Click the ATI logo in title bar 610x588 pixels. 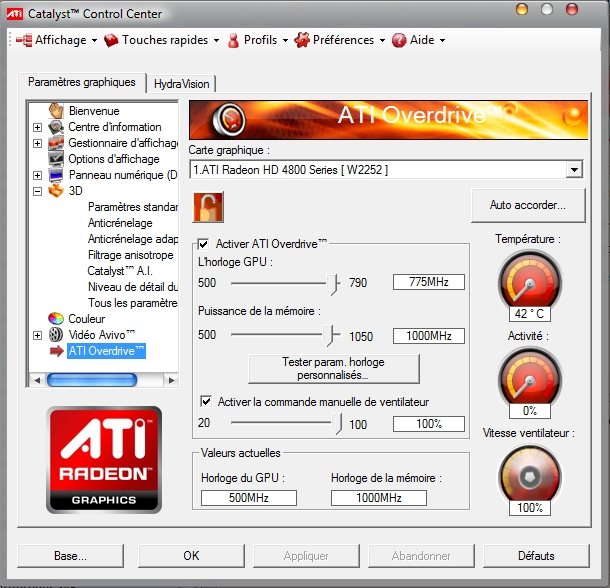coord(15,14)
